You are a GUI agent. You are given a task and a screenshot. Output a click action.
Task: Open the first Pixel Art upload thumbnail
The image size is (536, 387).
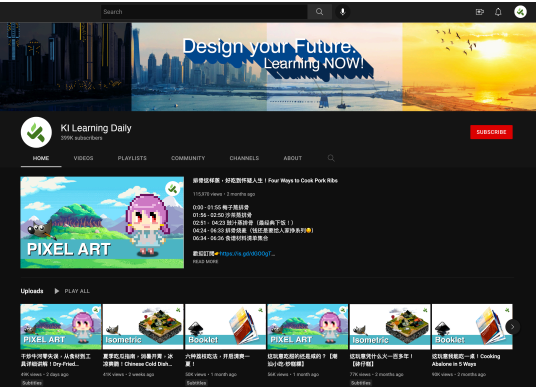[61, 327]
